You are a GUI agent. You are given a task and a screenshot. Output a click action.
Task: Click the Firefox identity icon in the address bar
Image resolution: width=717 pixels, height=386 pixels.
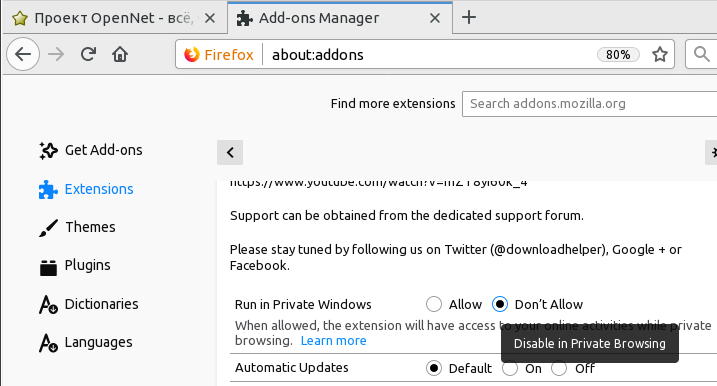point(192,54)
